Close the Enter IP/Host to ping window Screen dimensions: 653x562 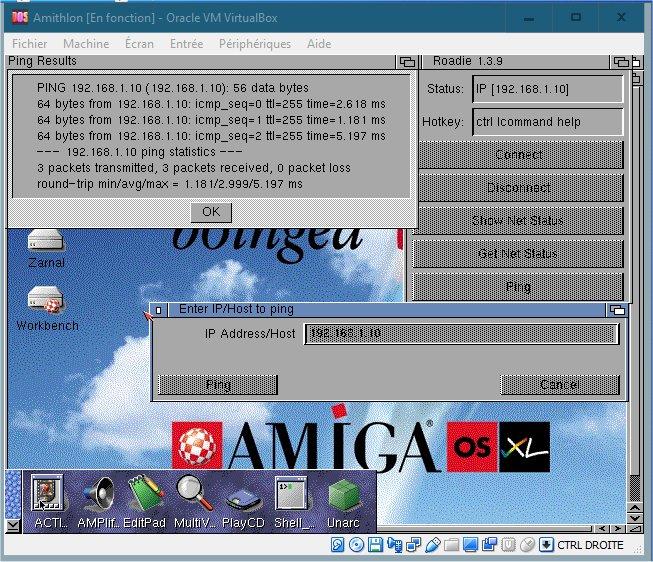pyautogui.click(x=158, y=310)
